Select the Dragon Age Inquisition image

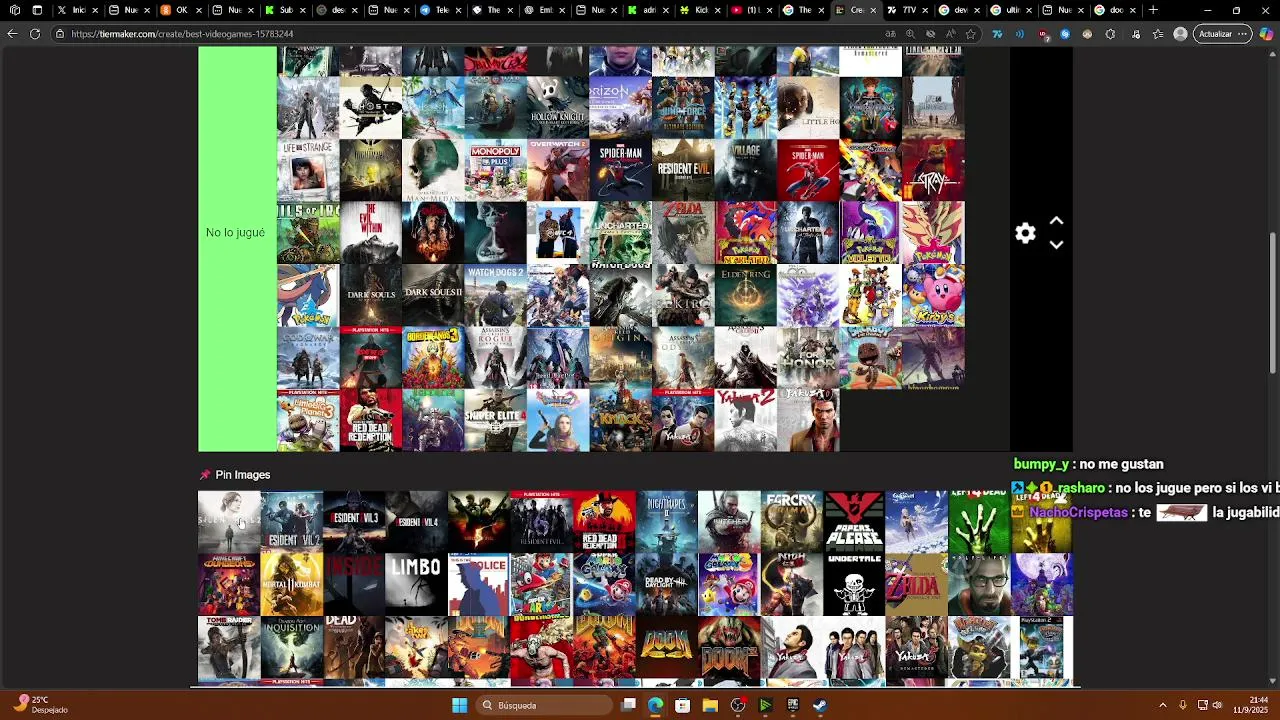pyautogui.click(x=291, y=647)
